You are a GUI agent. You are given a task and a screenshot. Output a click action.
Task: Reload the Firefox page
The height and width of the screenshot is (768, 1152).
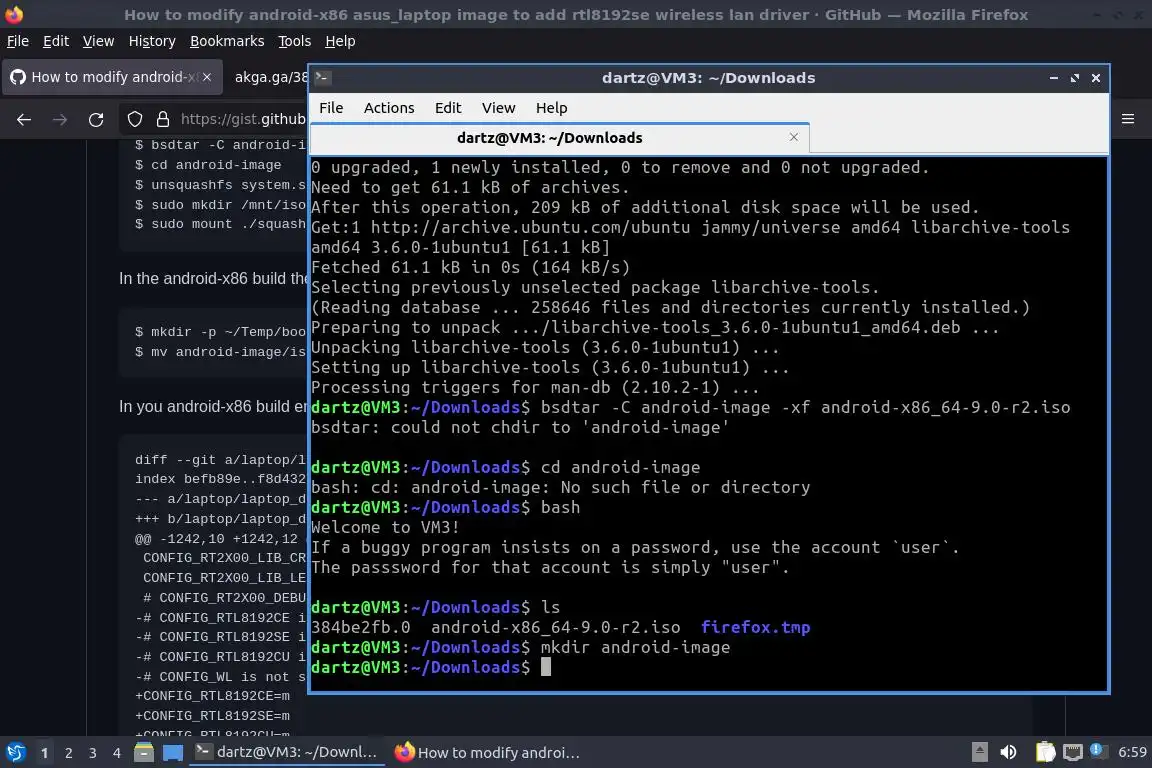coord(96,119)
